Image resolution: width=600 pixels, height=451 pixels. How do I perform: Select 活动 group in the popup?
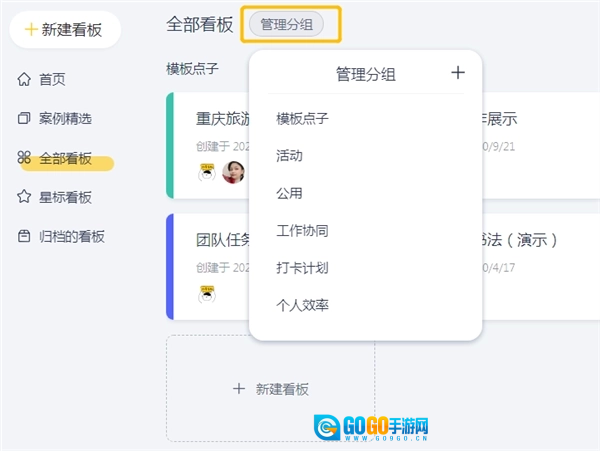(289, 156)
